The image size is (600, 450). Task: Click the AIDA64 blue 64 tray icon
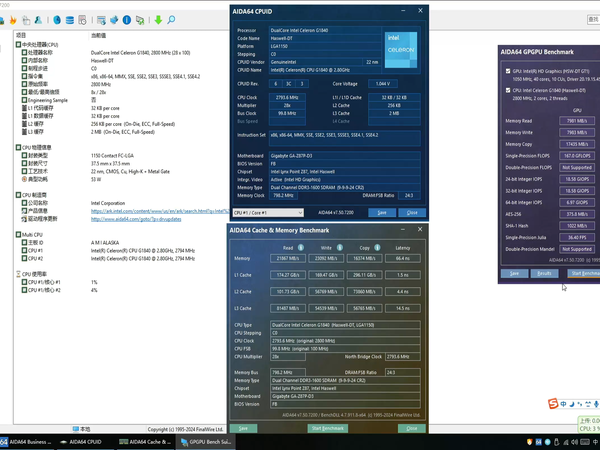click(x=538, y=442)
